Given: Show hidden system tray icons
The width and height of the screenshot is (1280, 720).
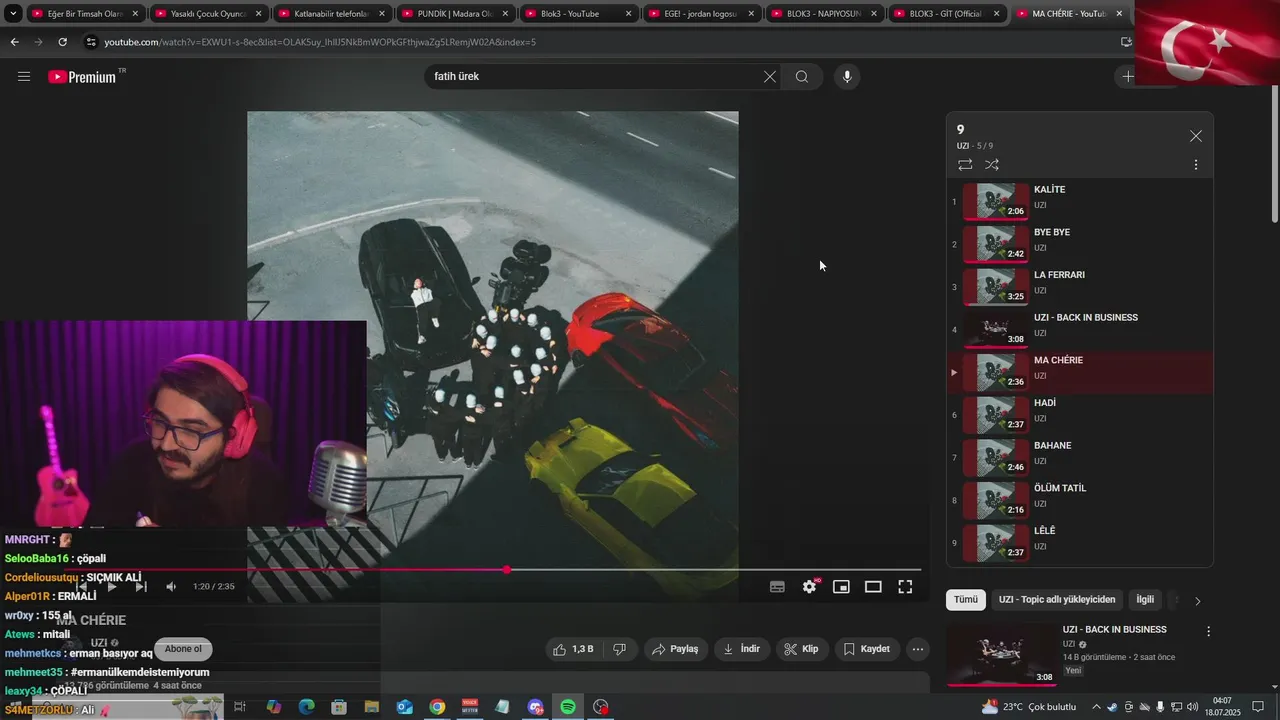Looking at the screenshot, I should (x=1096, y=707).
